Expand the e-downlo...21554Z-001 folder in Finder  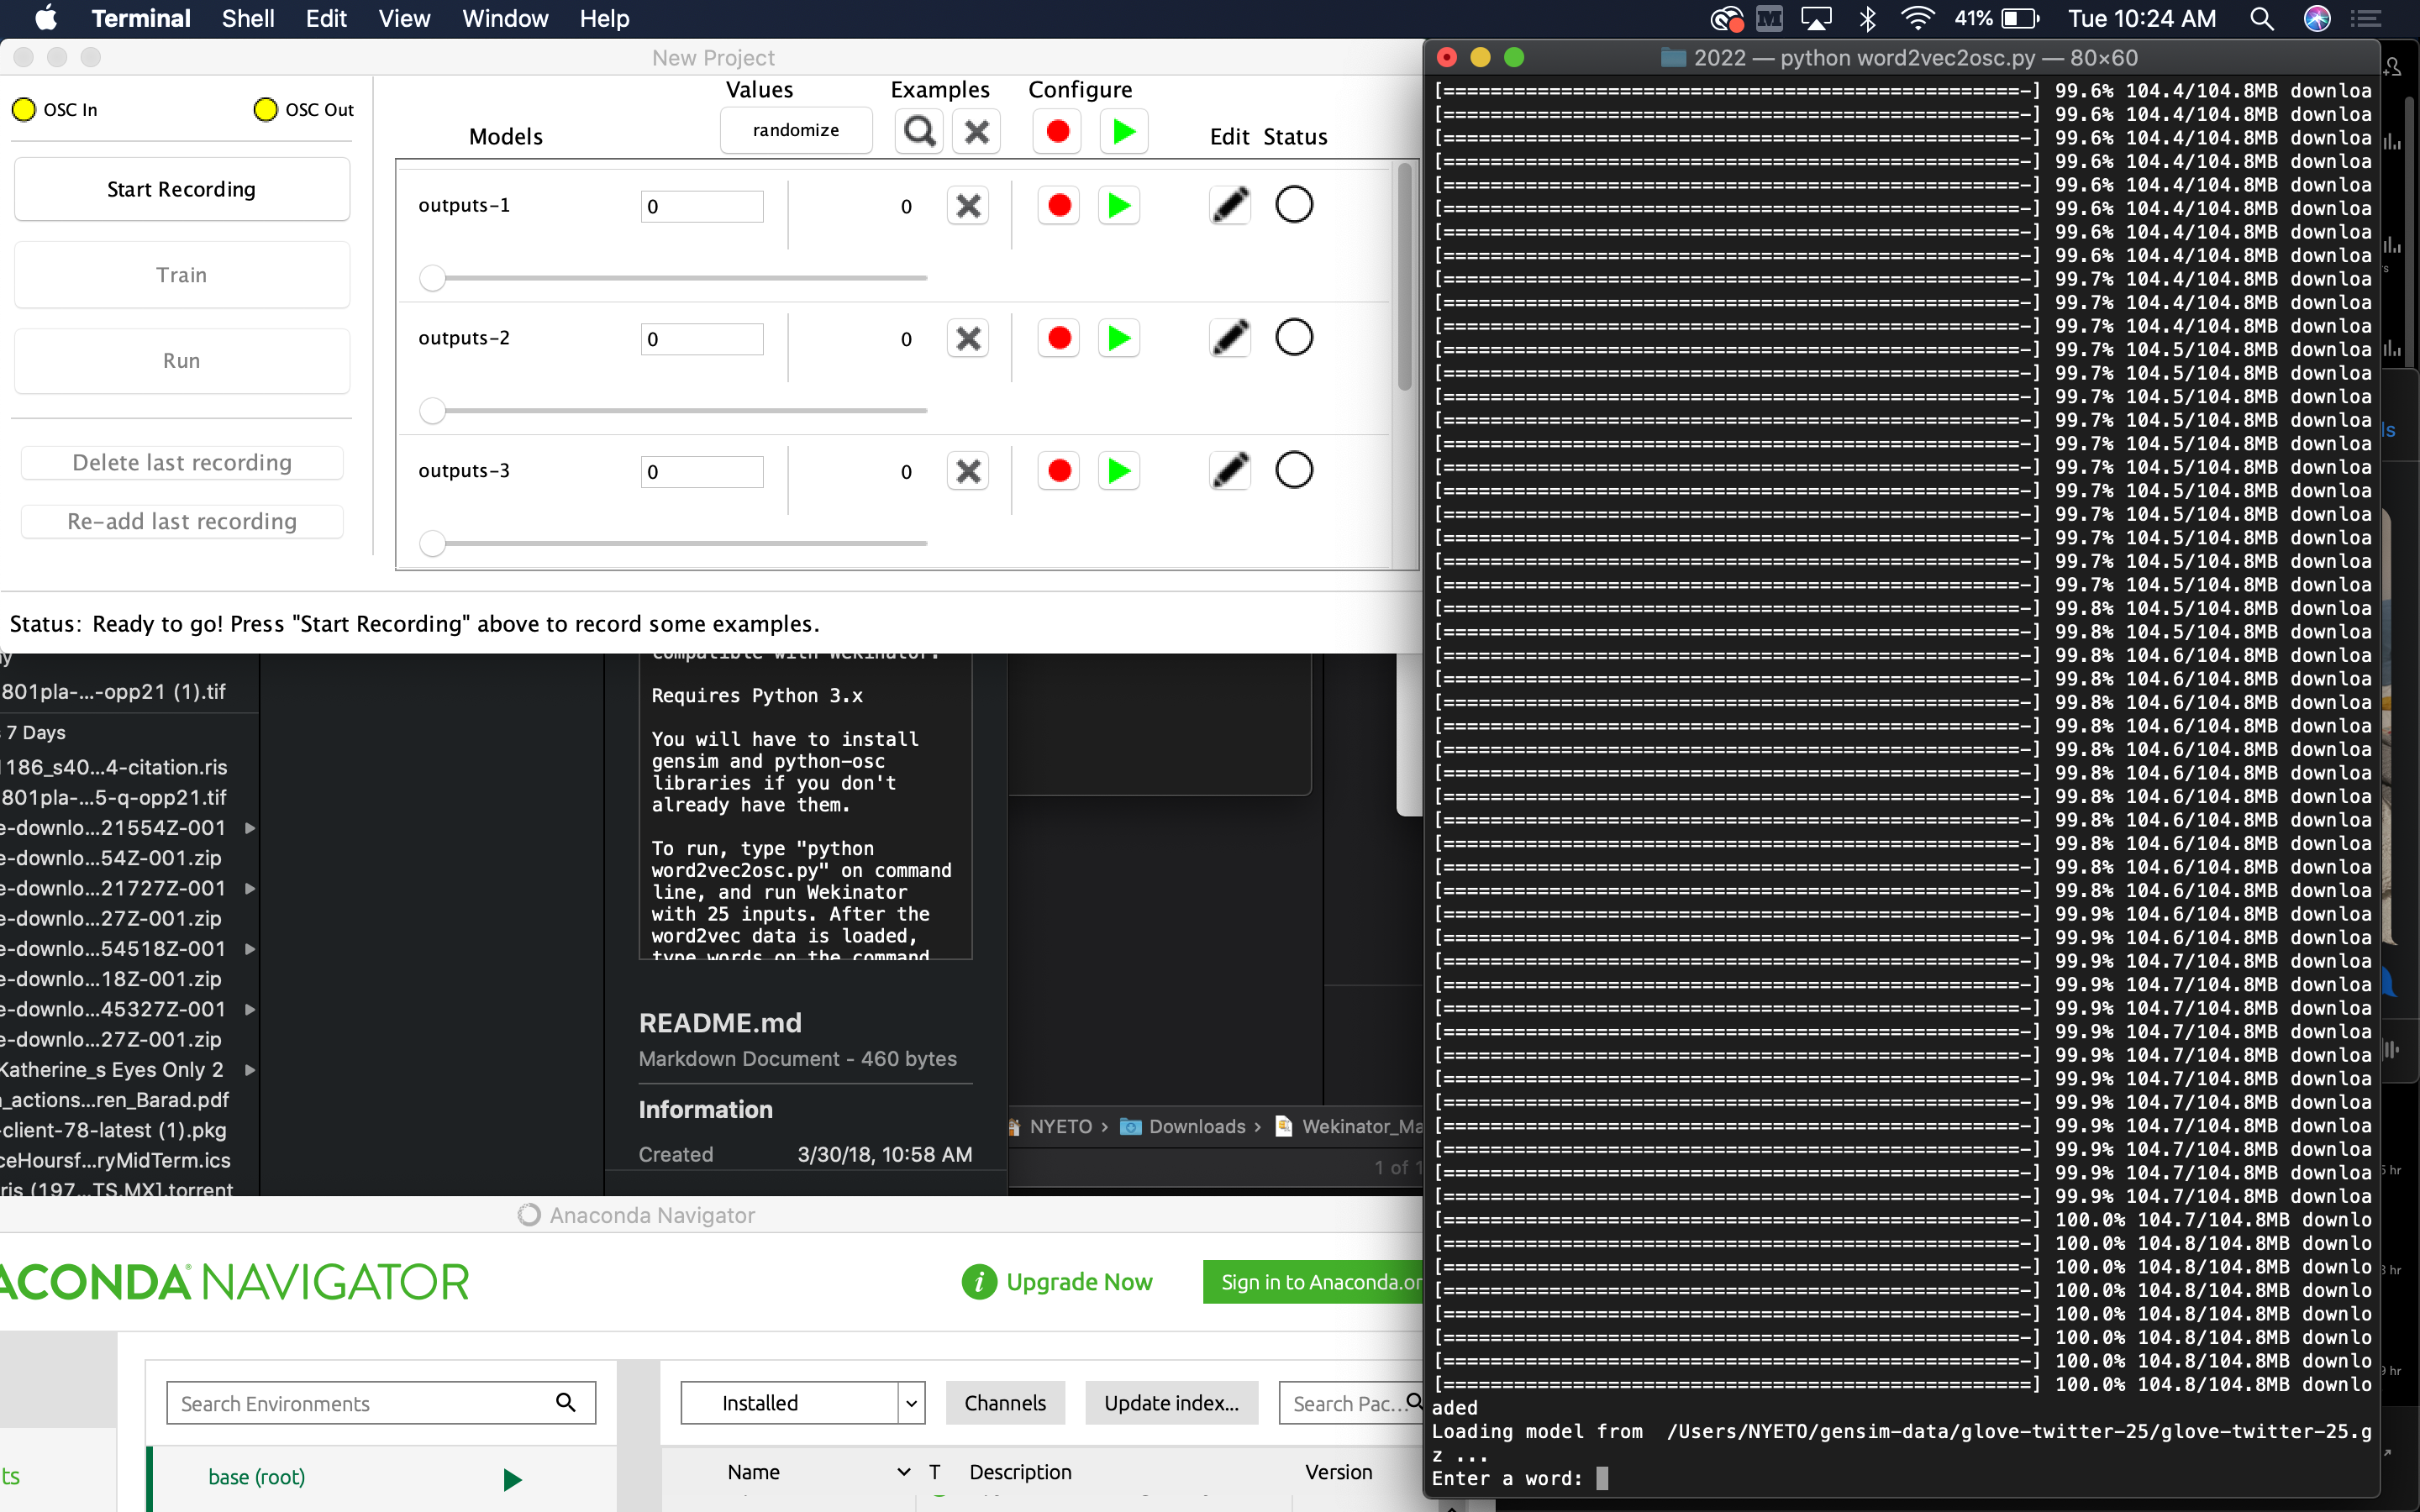click(250, 828)
